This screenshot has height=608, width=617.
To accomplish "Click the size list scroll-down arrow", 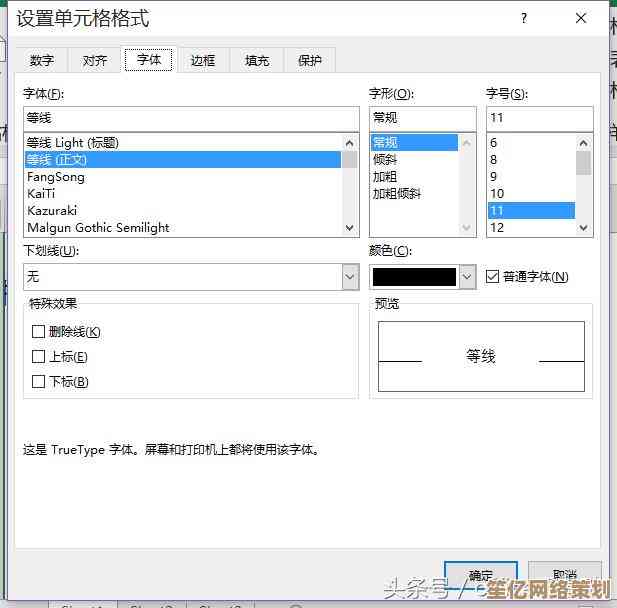I will 583,227.
